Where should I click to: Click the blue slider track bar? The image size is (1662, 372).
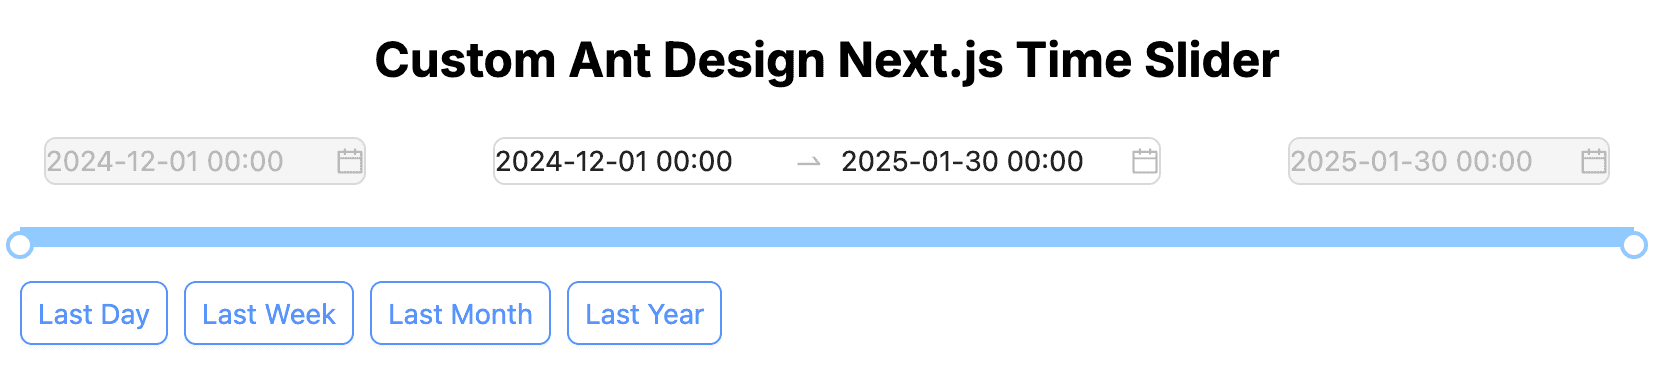(827, 237)
